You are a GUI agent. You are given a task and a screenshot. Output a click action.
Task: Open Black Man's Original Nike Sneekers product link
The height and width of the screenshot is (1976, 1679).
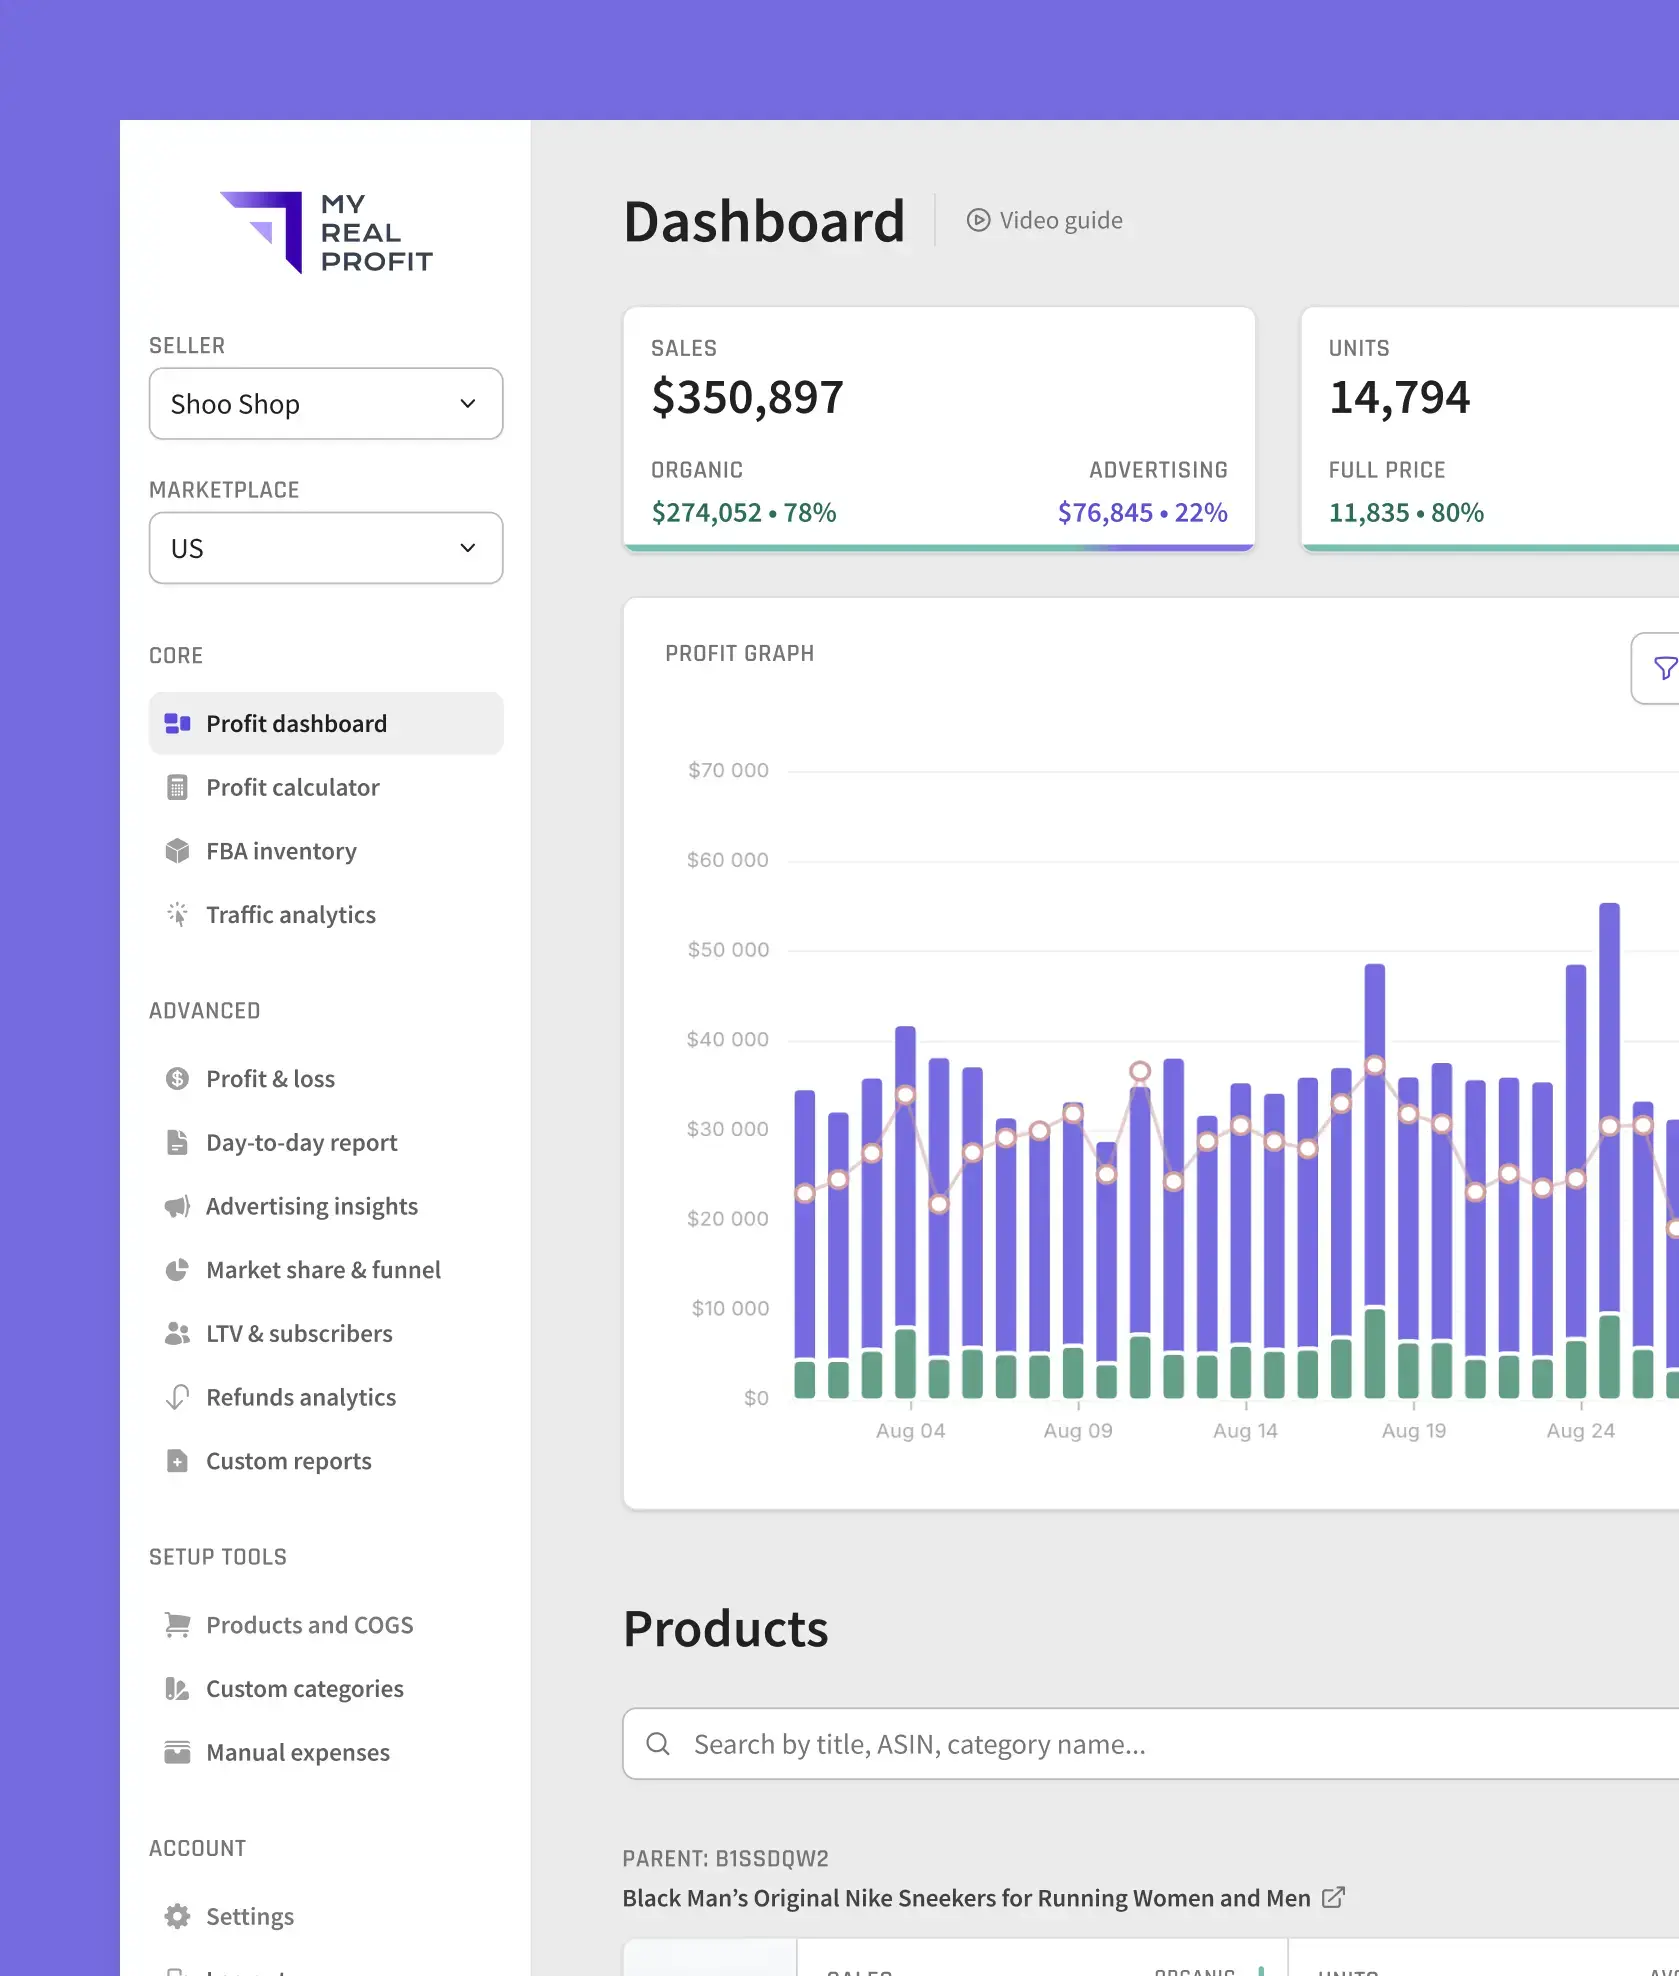[966, 1898]
